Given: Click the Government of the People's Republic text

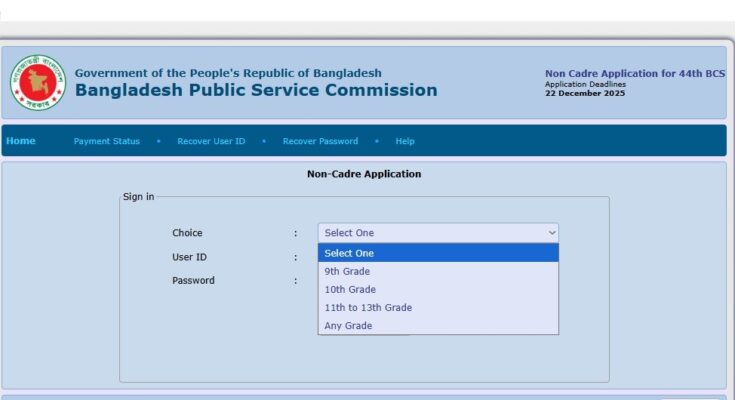Looking at the screenshot, I should 228,73.
